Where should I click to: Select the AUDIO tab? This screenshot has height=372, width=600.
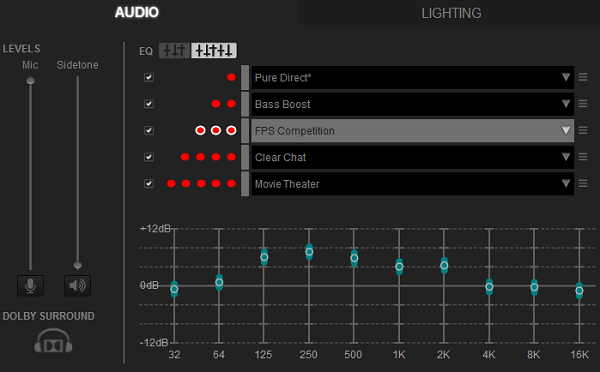(x=137, y=12)
